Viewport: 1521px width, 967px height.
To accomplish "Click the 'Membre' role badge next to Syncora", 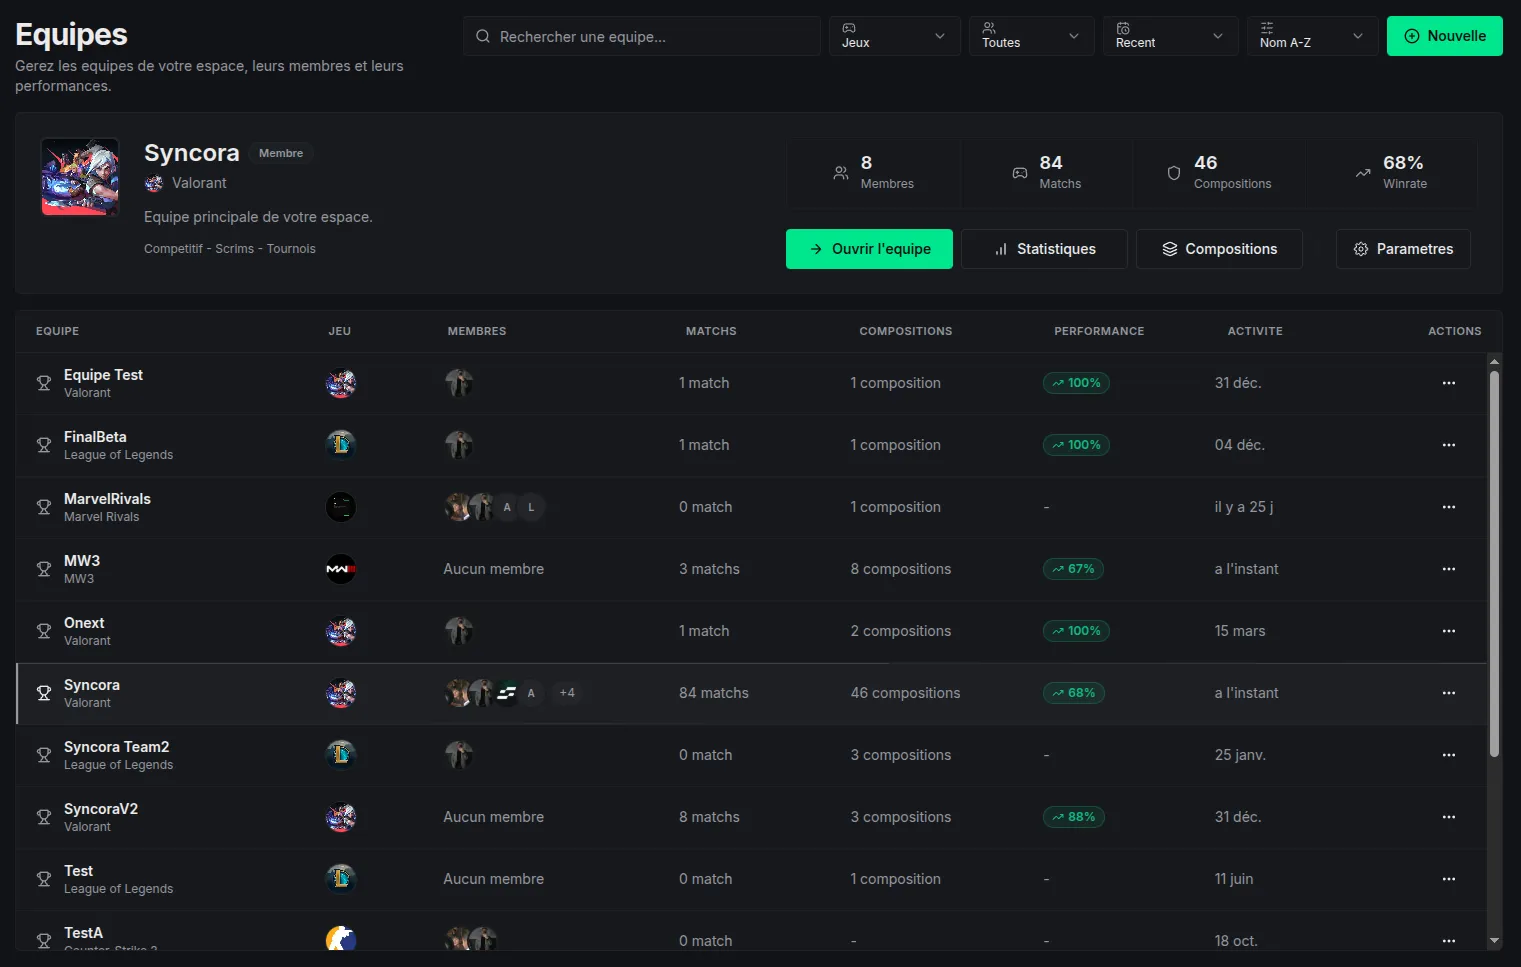I will tap(281, 153).
